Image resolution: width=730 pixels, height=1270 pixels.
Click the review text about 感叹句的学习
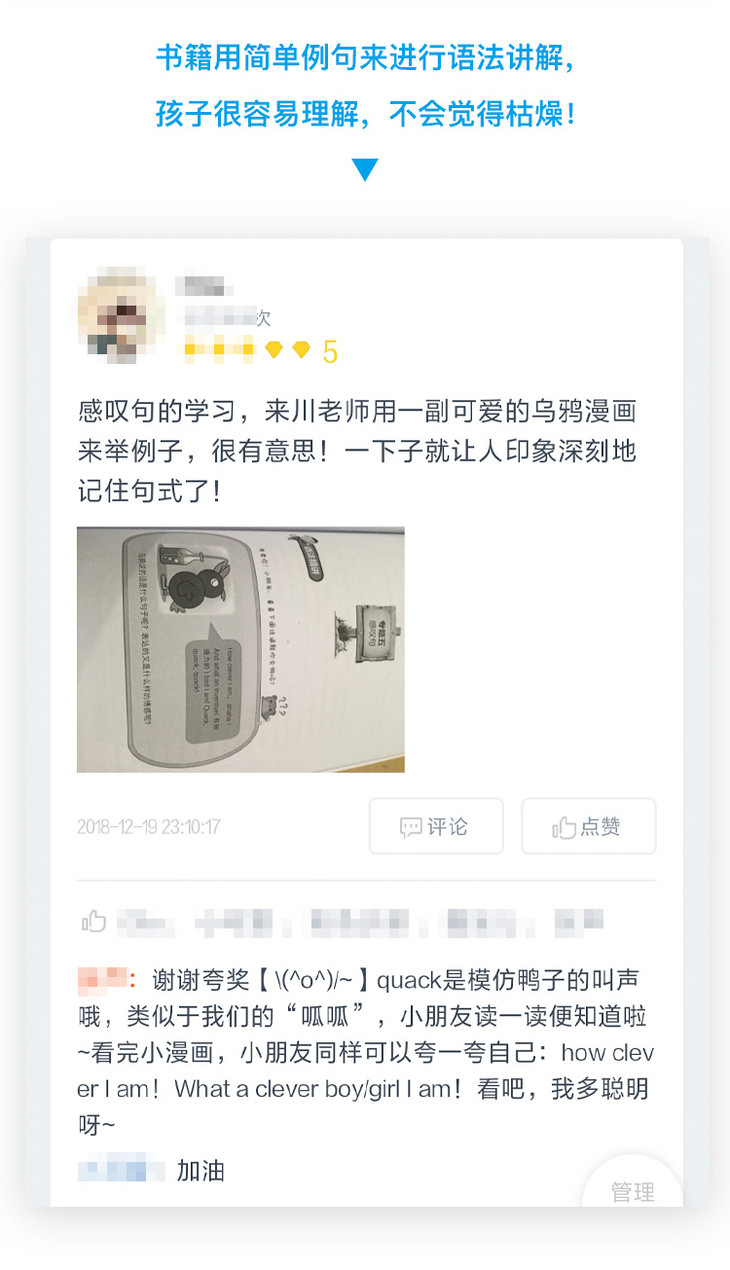358,451
